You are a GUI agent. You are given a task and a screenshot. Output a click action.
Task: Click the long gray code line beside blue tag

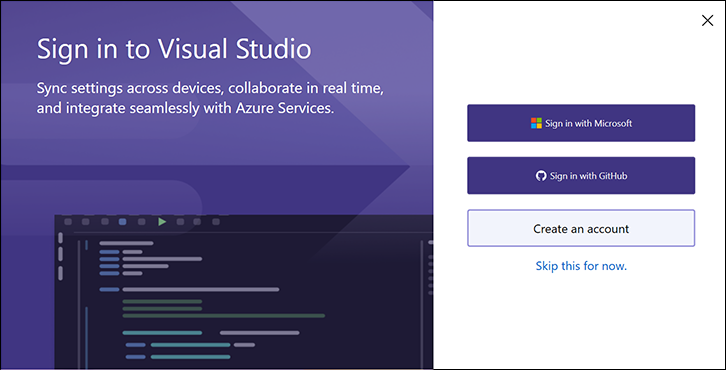(x=200, y=289)
